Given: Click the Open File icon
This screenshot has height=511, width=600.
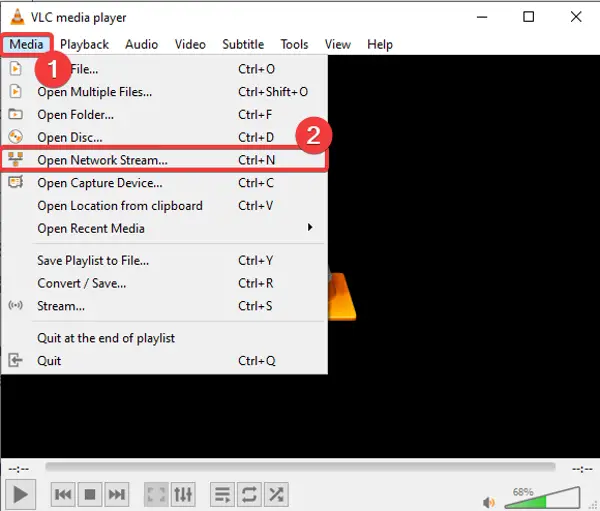Looking at the screenshot, I should pyautogui.click(x=15, y=69).
